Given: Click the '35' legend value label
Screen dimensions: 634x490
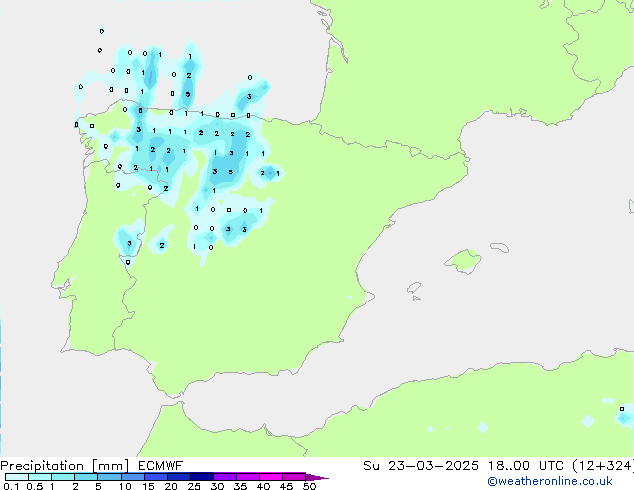Looking at the screenshot, I should (x=240, y=486).
